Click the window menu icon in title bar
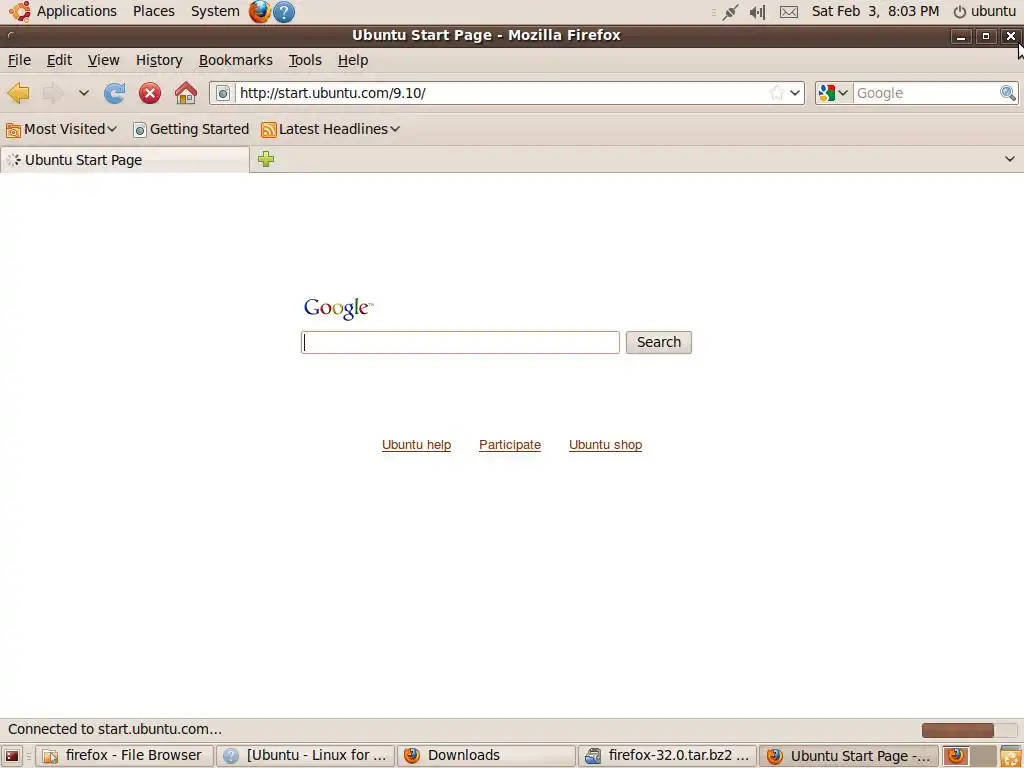Viewport: 1024px width, 768px height. (x=10, y=35)
